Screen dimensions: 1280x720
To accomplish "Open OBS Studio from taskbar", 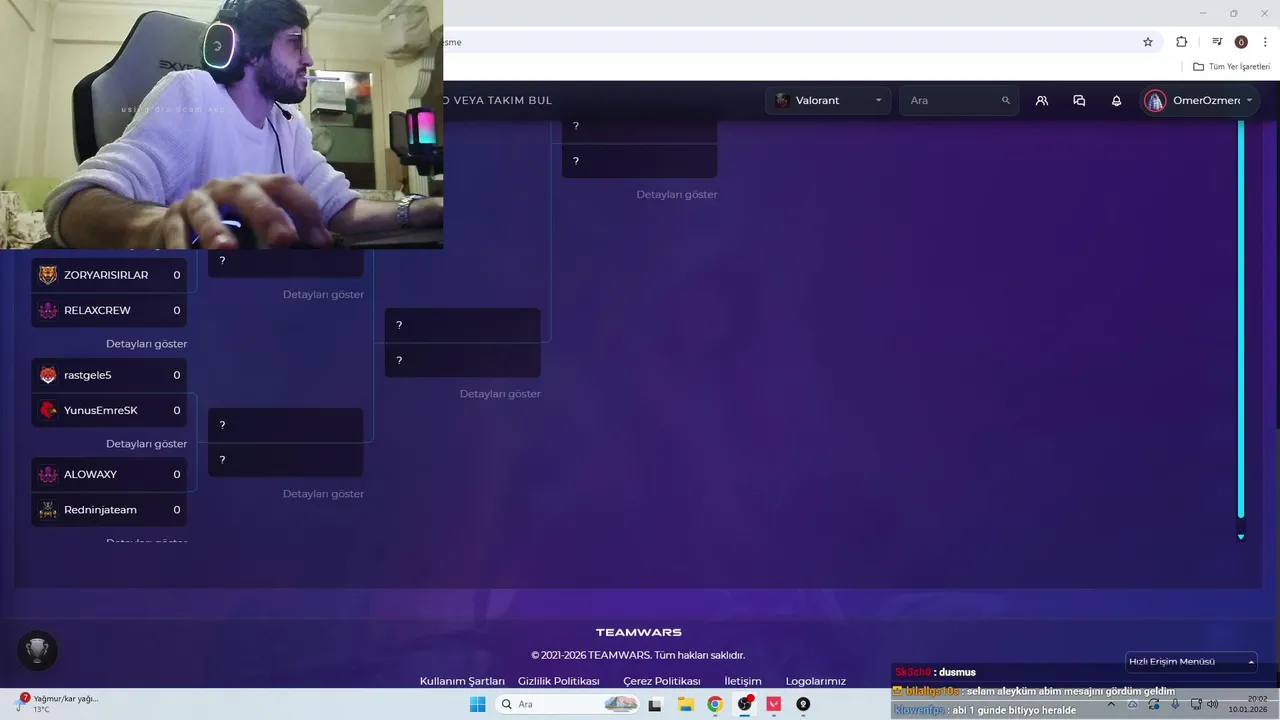I will [745, 704].
